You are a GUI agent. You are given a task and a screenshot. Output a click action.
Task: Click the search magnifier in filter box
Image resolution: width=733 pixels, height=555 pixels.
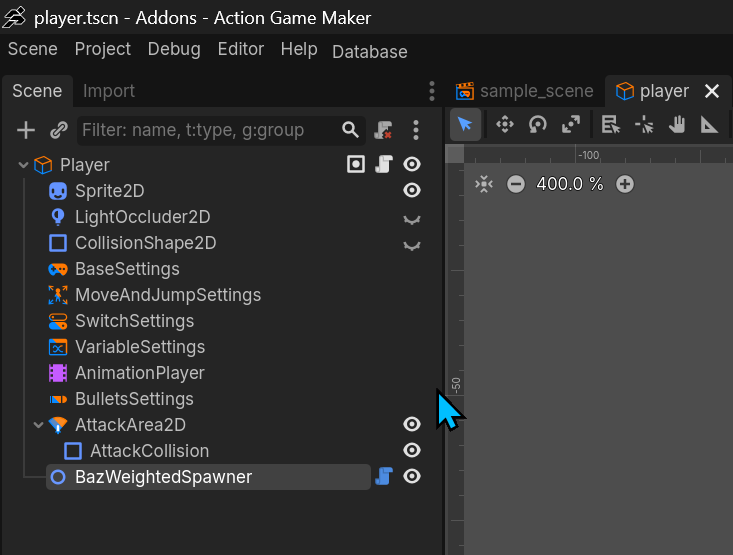point(350,130)
